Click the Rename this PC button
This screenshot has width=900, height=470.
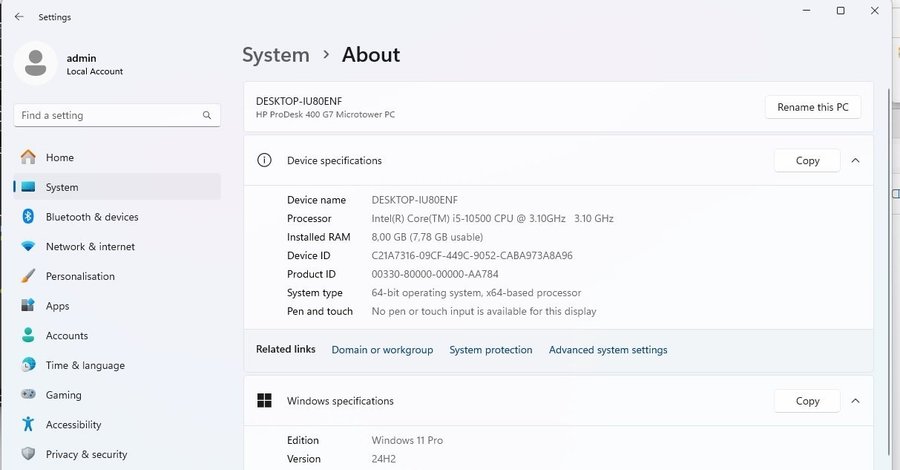click(812, 107)
